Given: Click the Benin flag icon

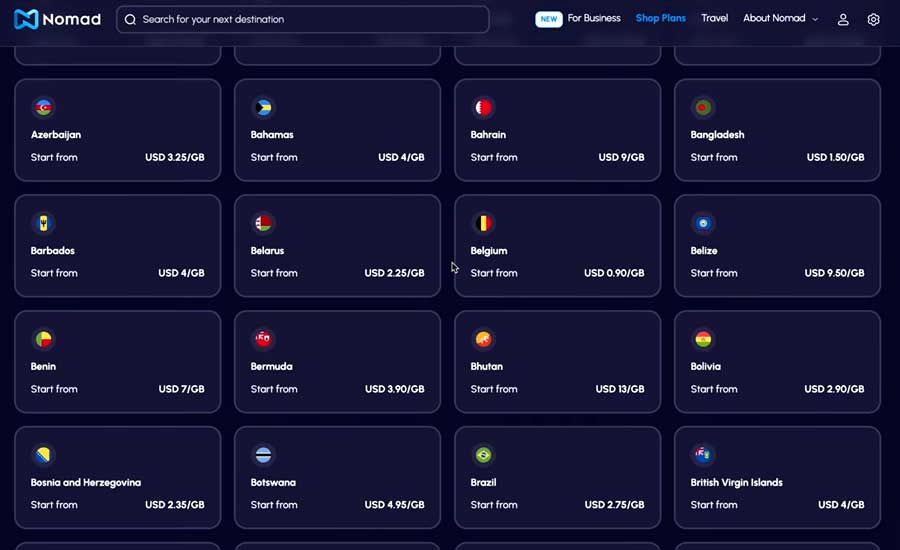Looking at the screenshot, I should coord(44,339).
